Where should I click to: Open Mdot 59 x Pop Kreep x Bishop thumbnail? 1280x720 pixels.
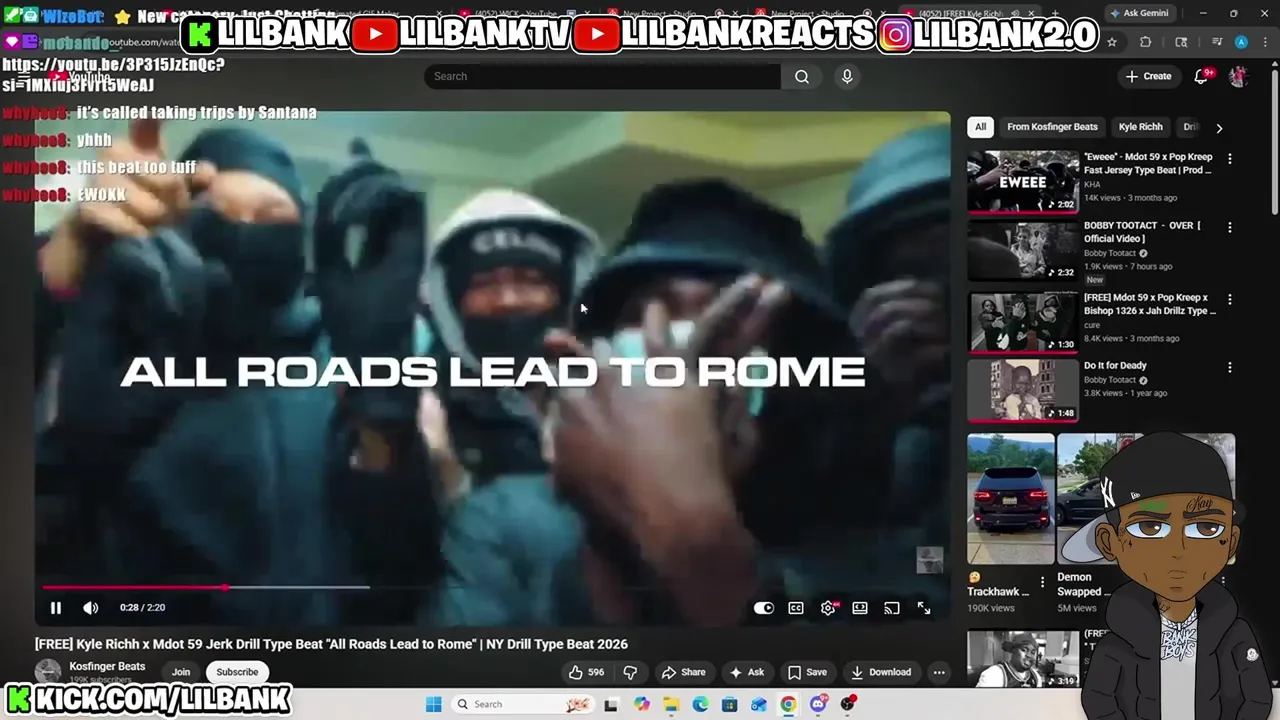tap(1022, 322)
